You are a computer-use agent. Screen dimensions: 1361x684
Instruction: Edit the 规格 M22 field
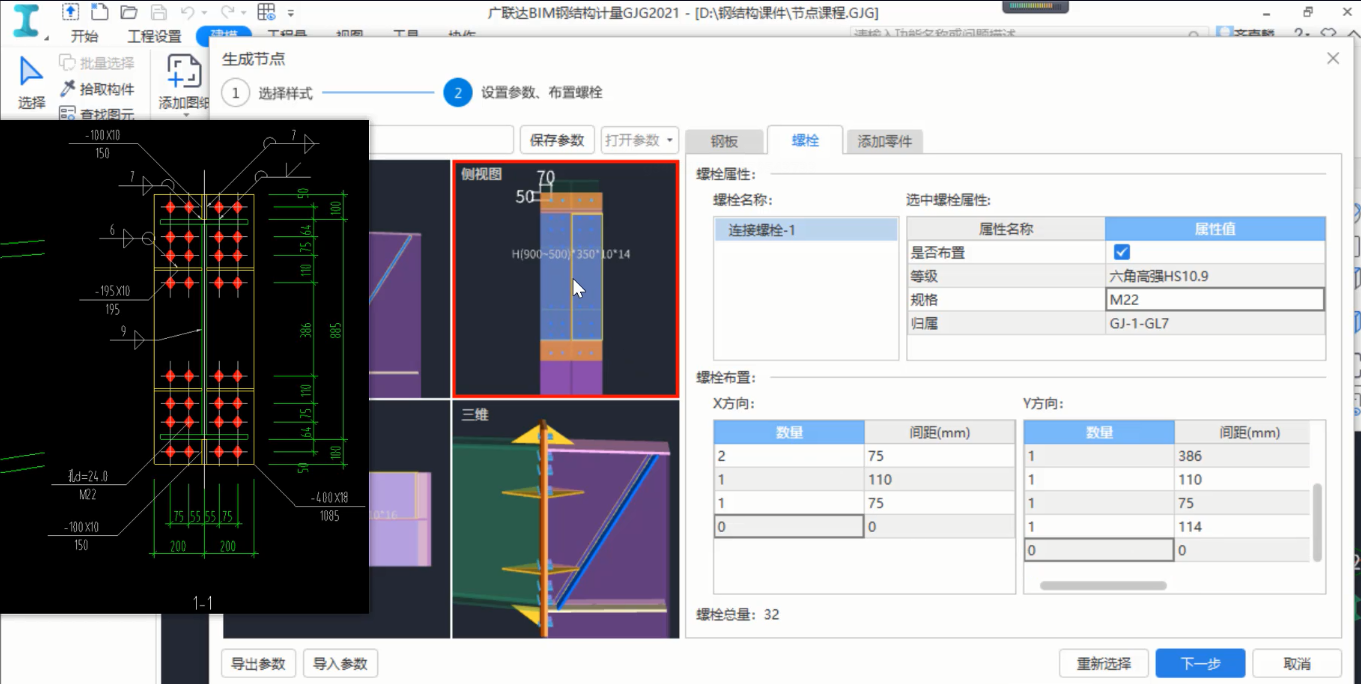(1215, 299)
